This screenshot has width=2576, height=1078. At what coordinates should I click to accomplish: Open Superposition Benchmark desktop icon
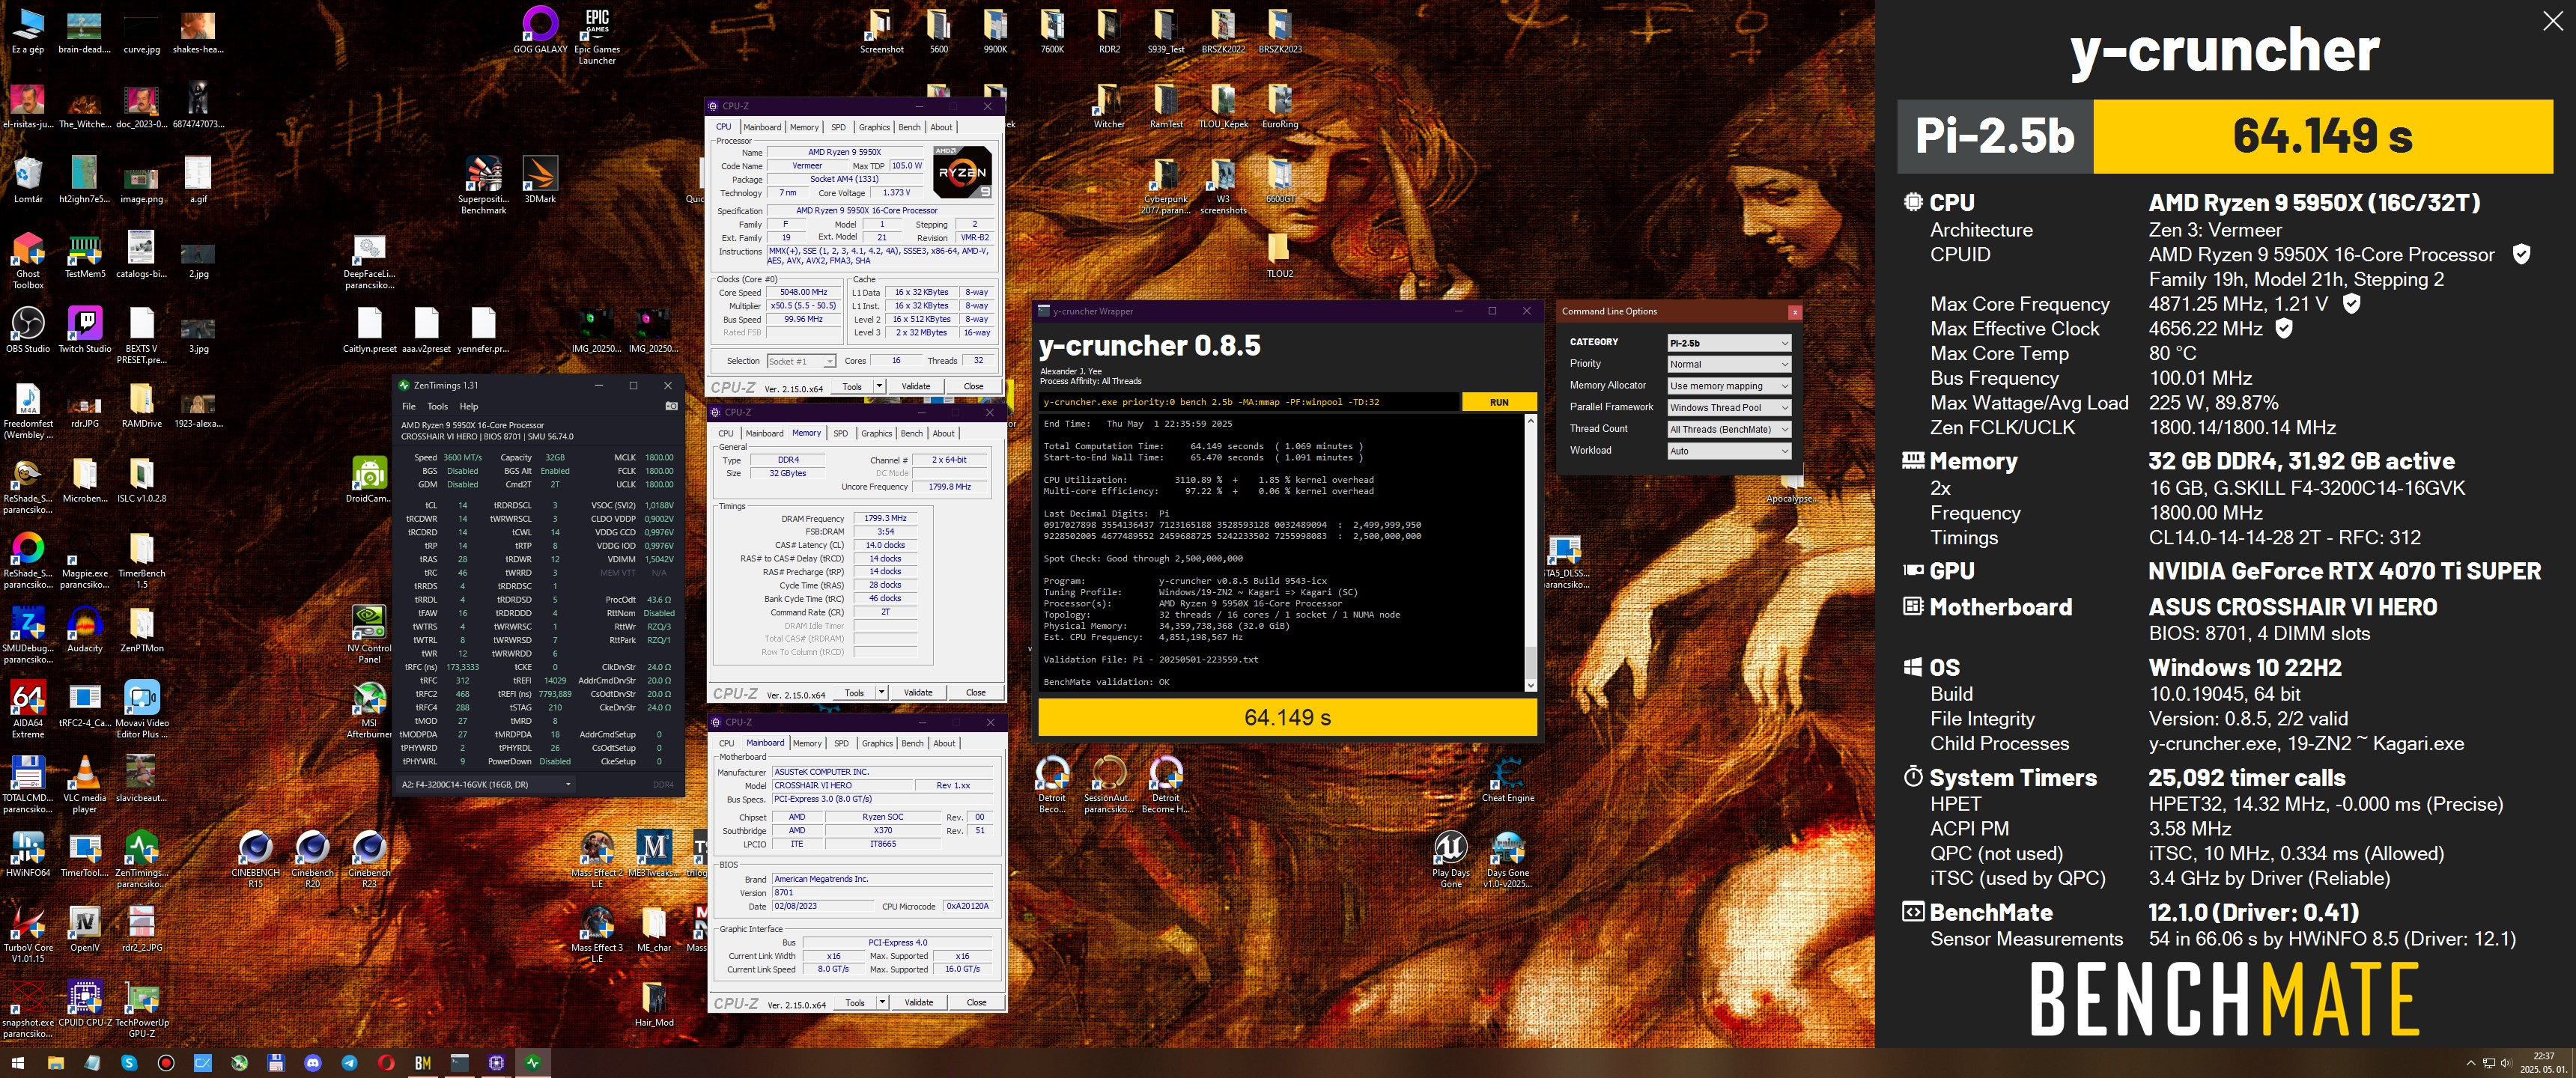(x=483, y=185)
